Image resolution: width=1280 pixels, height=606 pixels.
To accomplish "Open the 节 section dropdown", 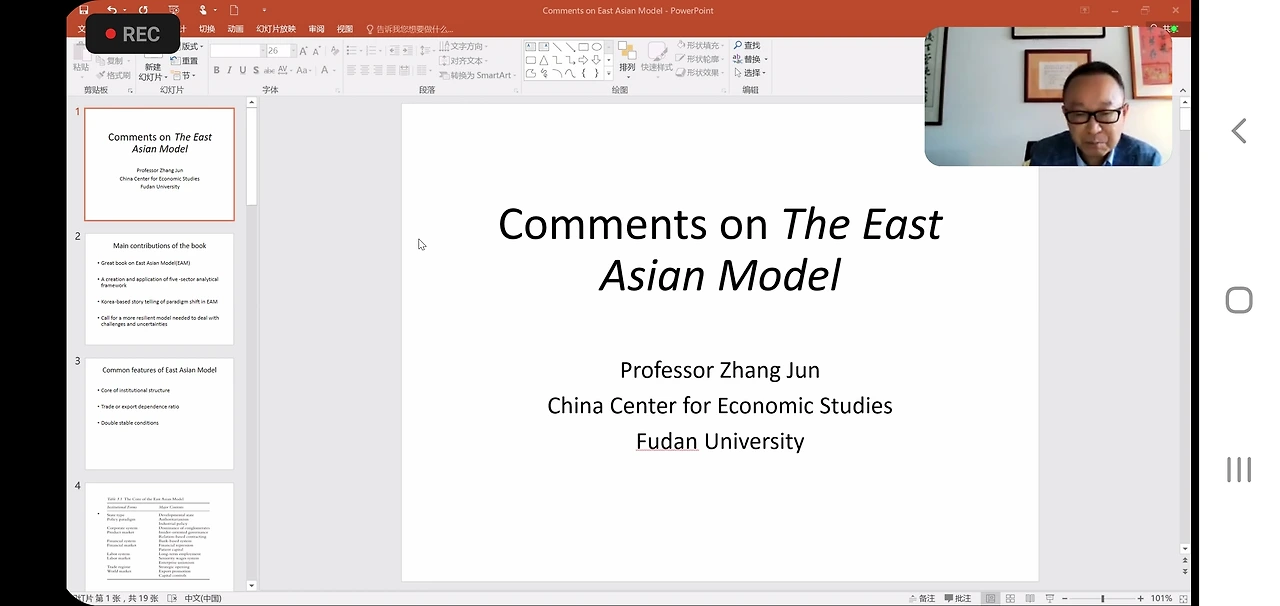I will (183, 75).
